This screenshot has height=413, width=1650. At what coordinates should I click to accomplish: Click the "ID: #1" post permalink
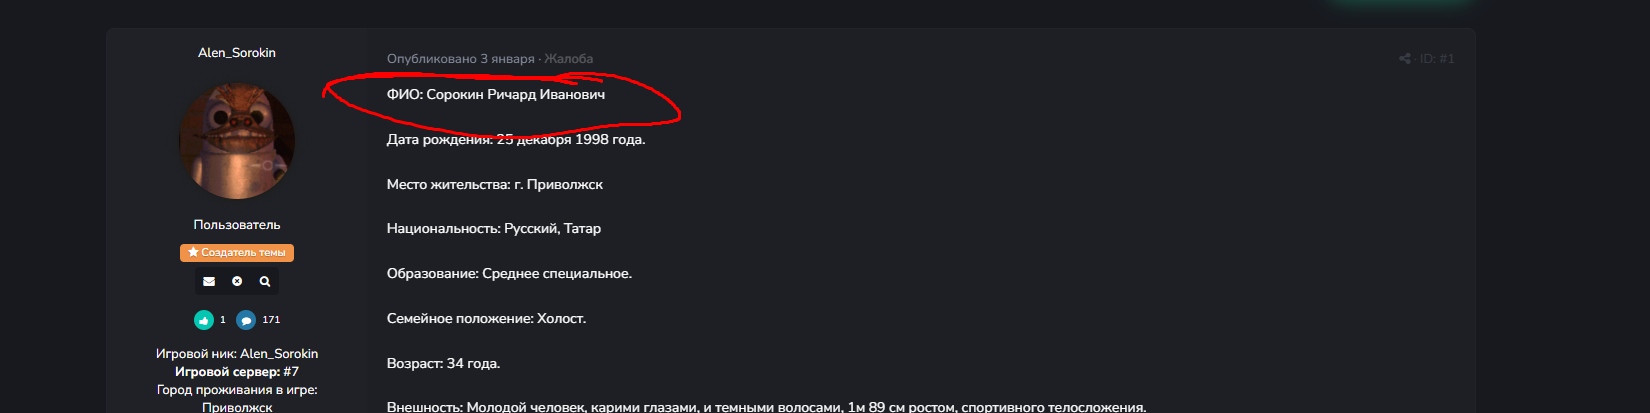tap(1437, 59)
